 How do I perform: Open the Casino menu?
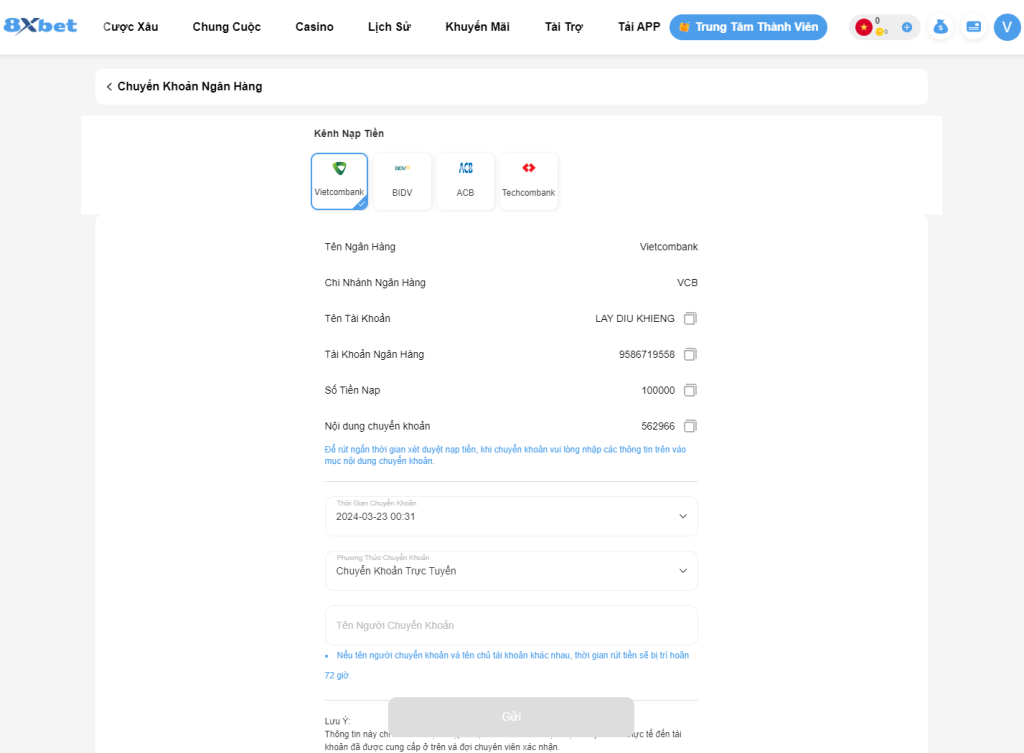coord(314,27)
